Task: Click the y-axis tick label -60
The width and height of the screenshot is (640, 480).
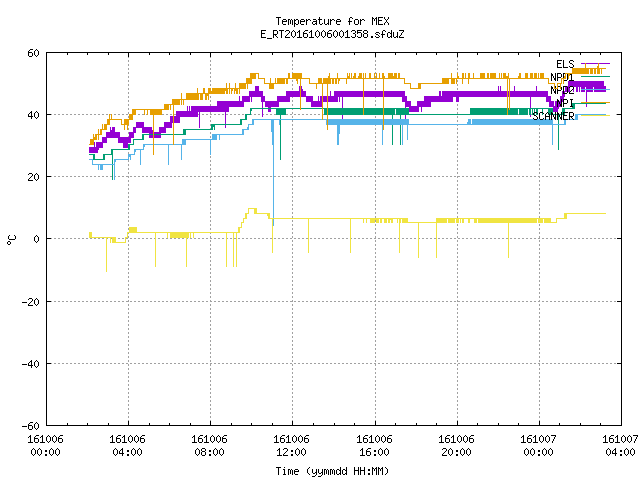Action: click(x=31, y=426)
